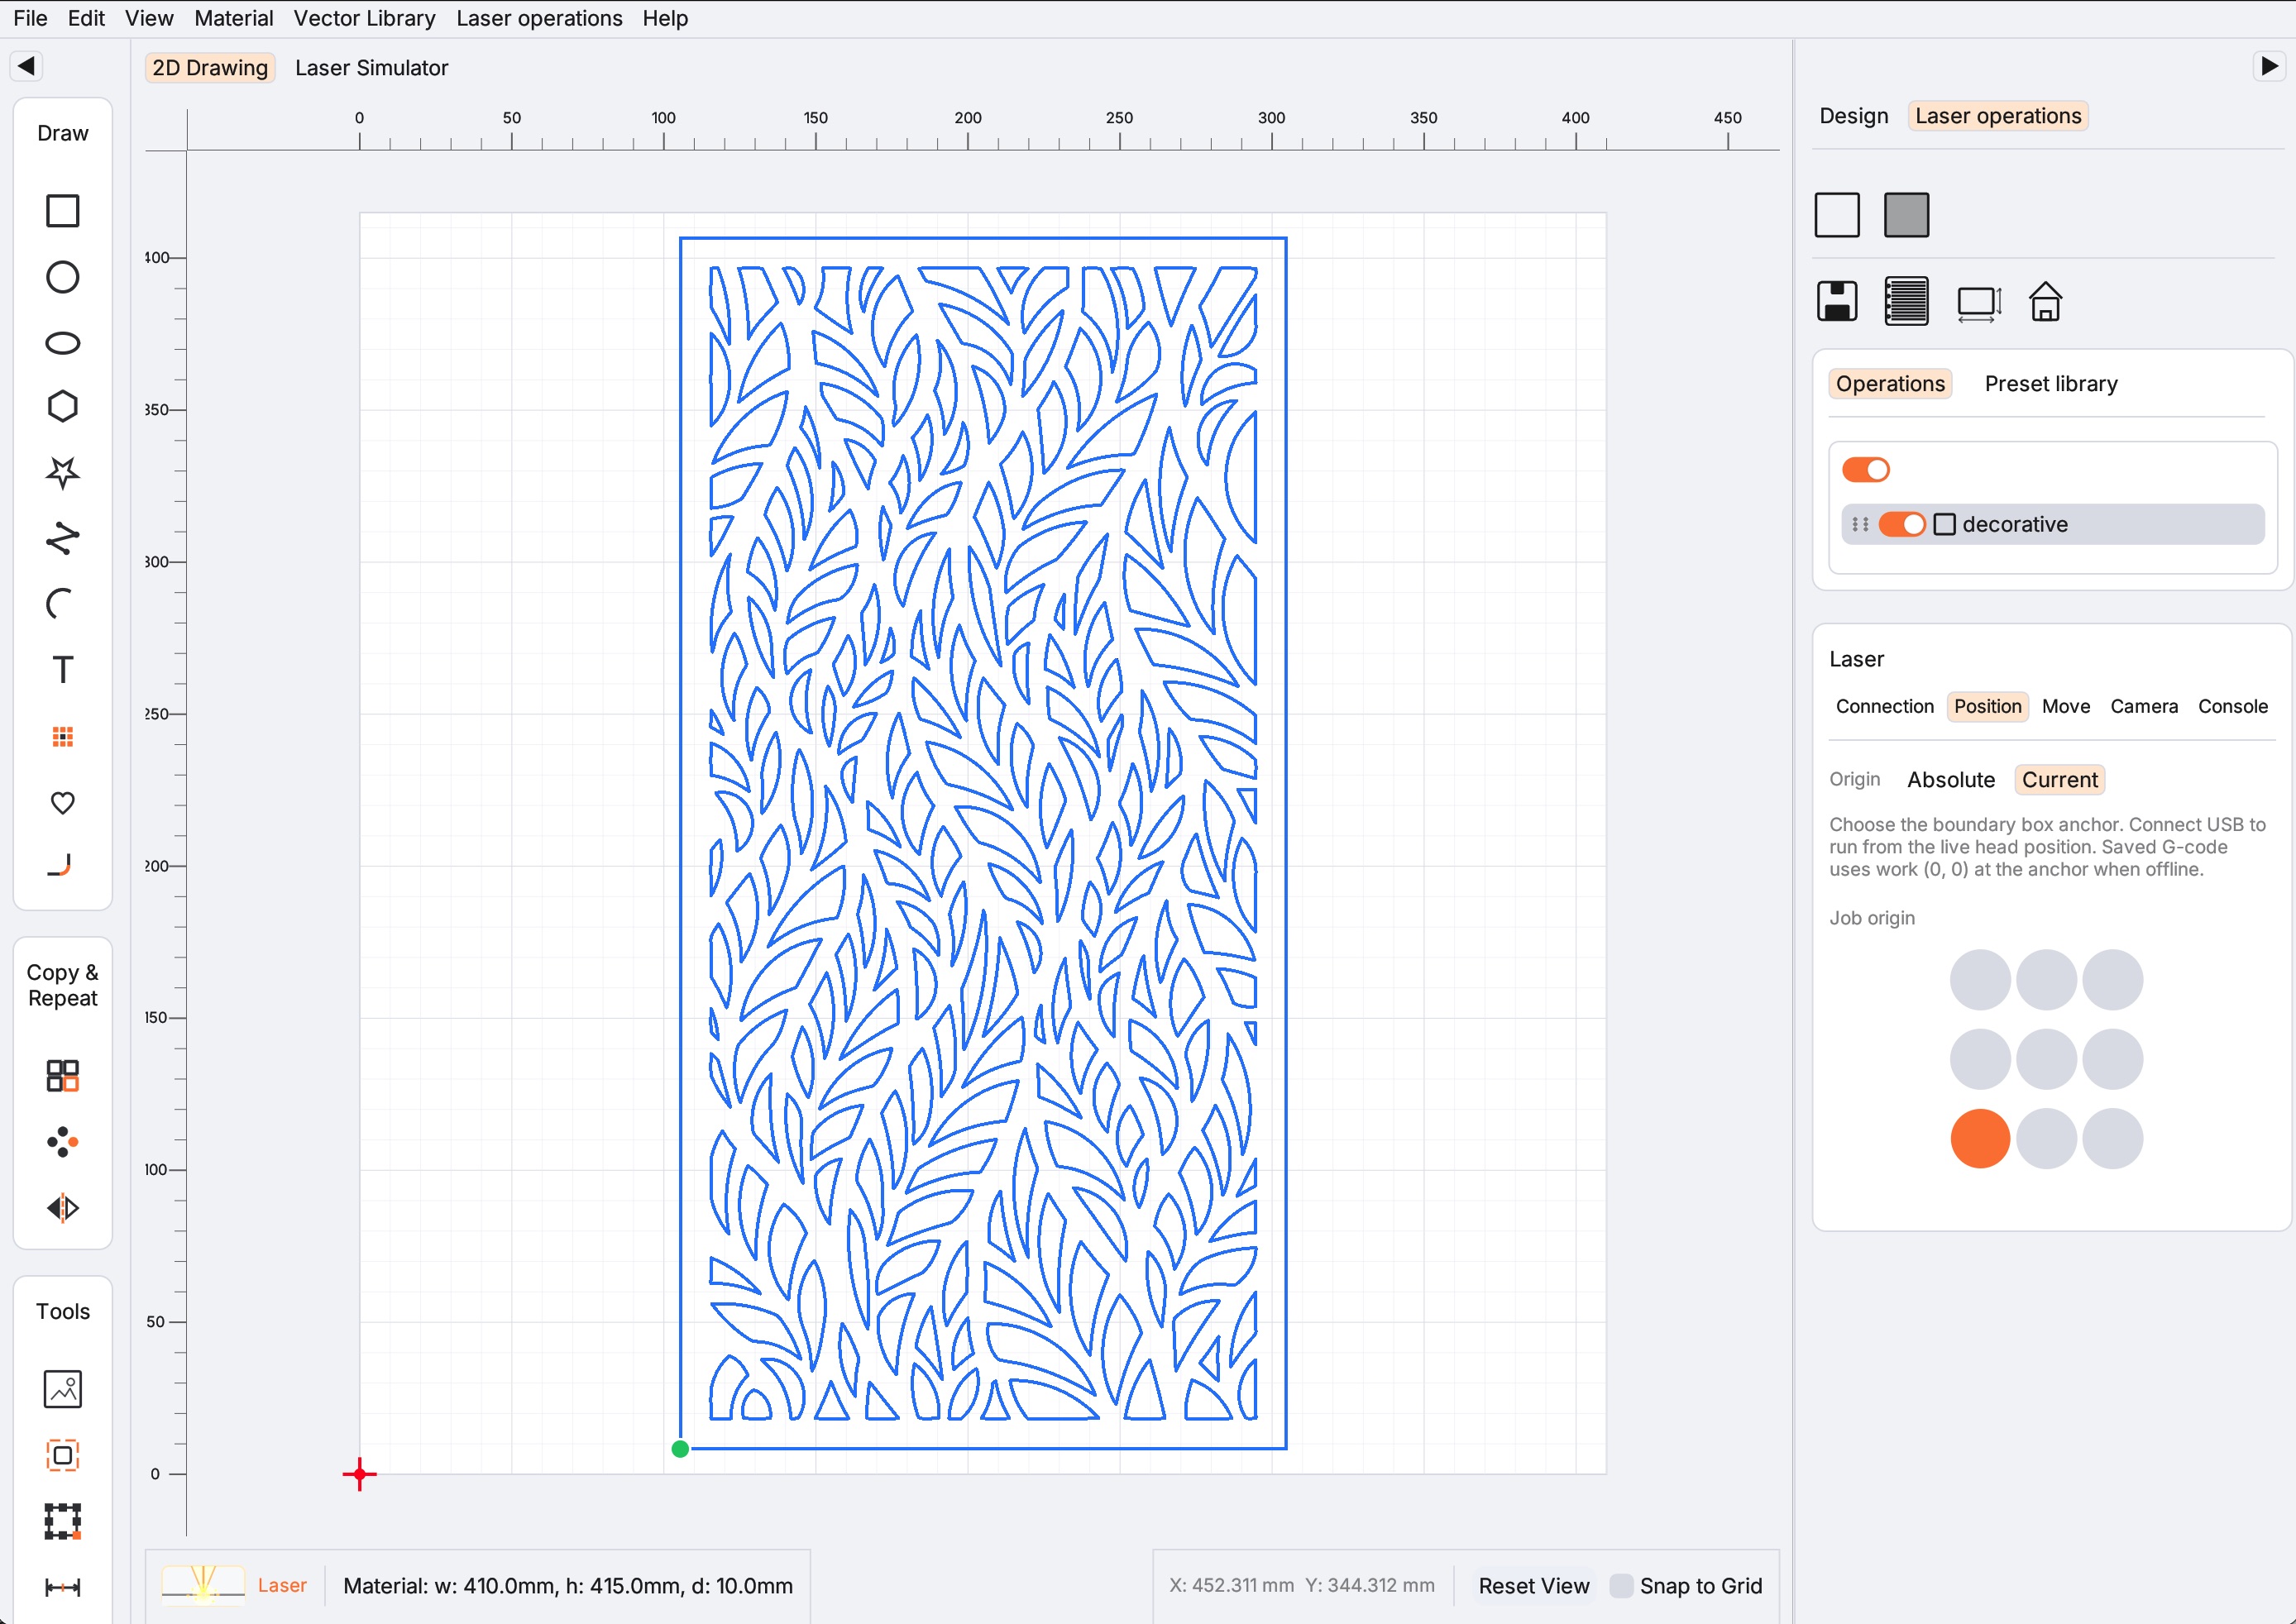Open the Help menu
Screen dimensions: 2296x1624
coord(665,18)
